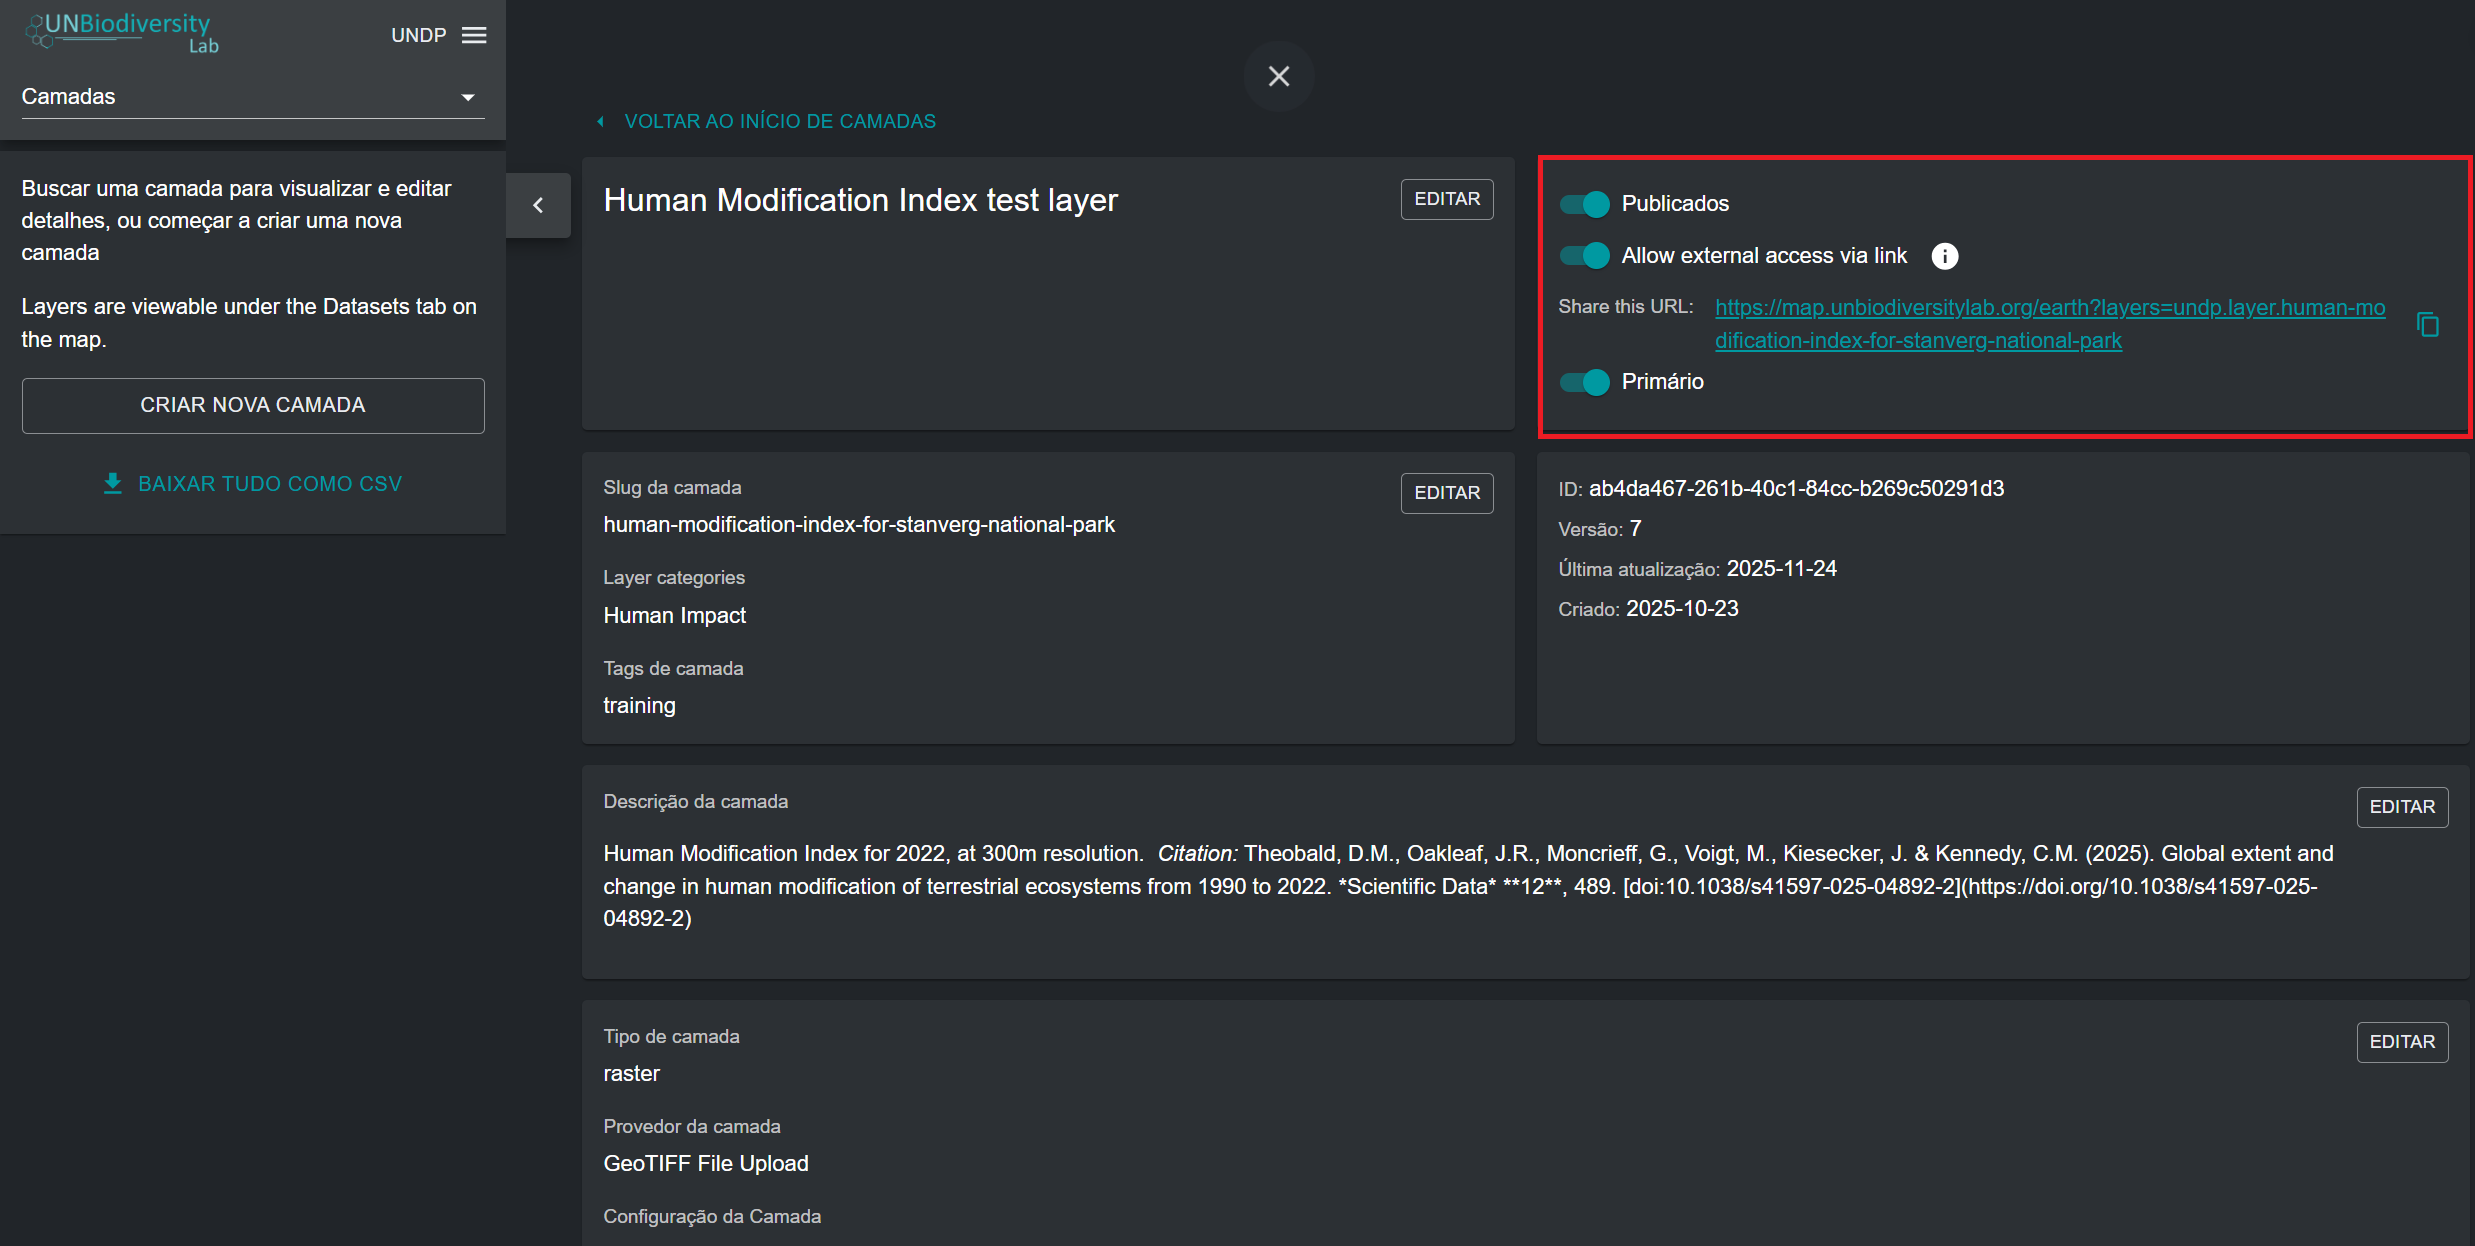Click back arrow beside Voltar ao início
This screenshot has height=1246, width=2475.
[x=600, y=121]
